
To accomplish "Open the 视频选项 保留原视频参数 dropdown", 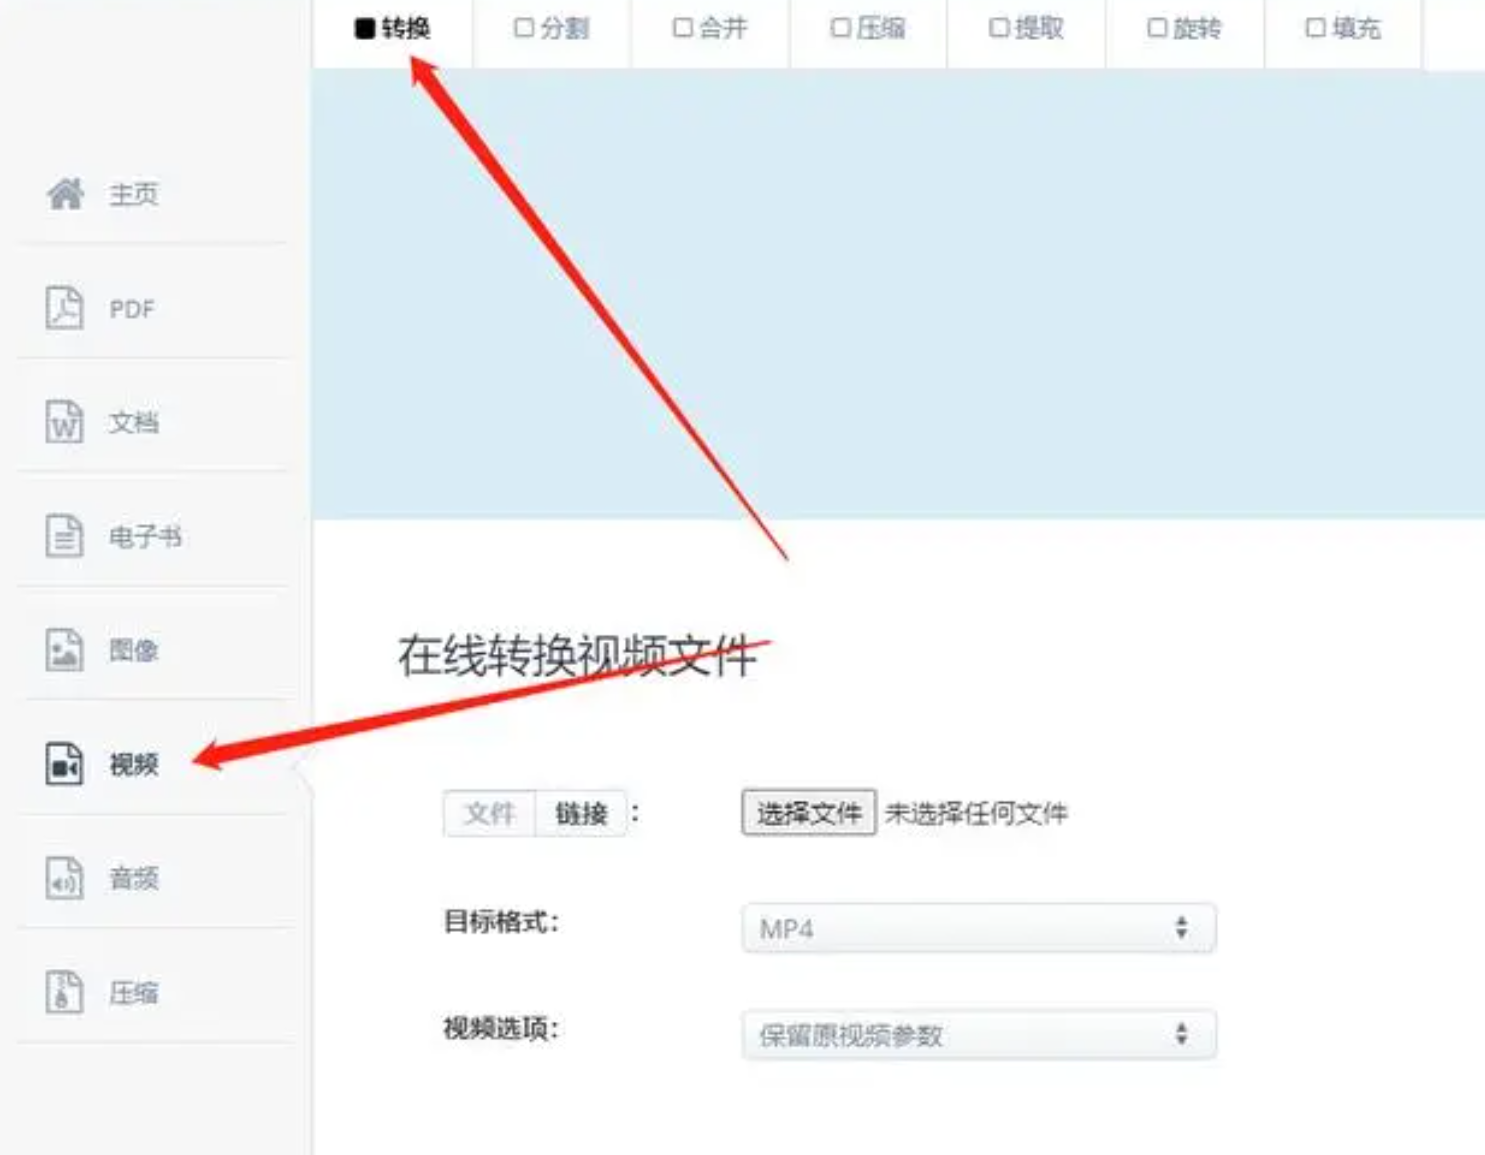I will (x=979, y=1035).
